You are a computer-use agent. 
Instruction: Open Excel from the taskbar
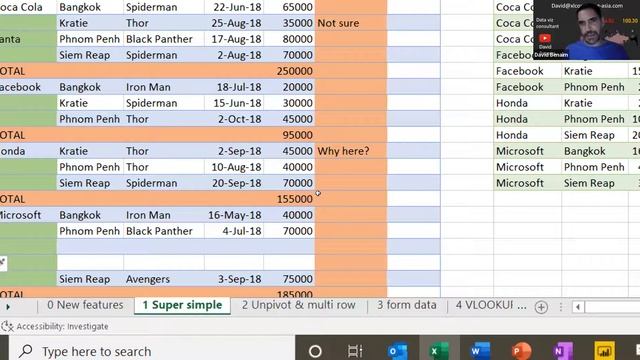point(439,351)
